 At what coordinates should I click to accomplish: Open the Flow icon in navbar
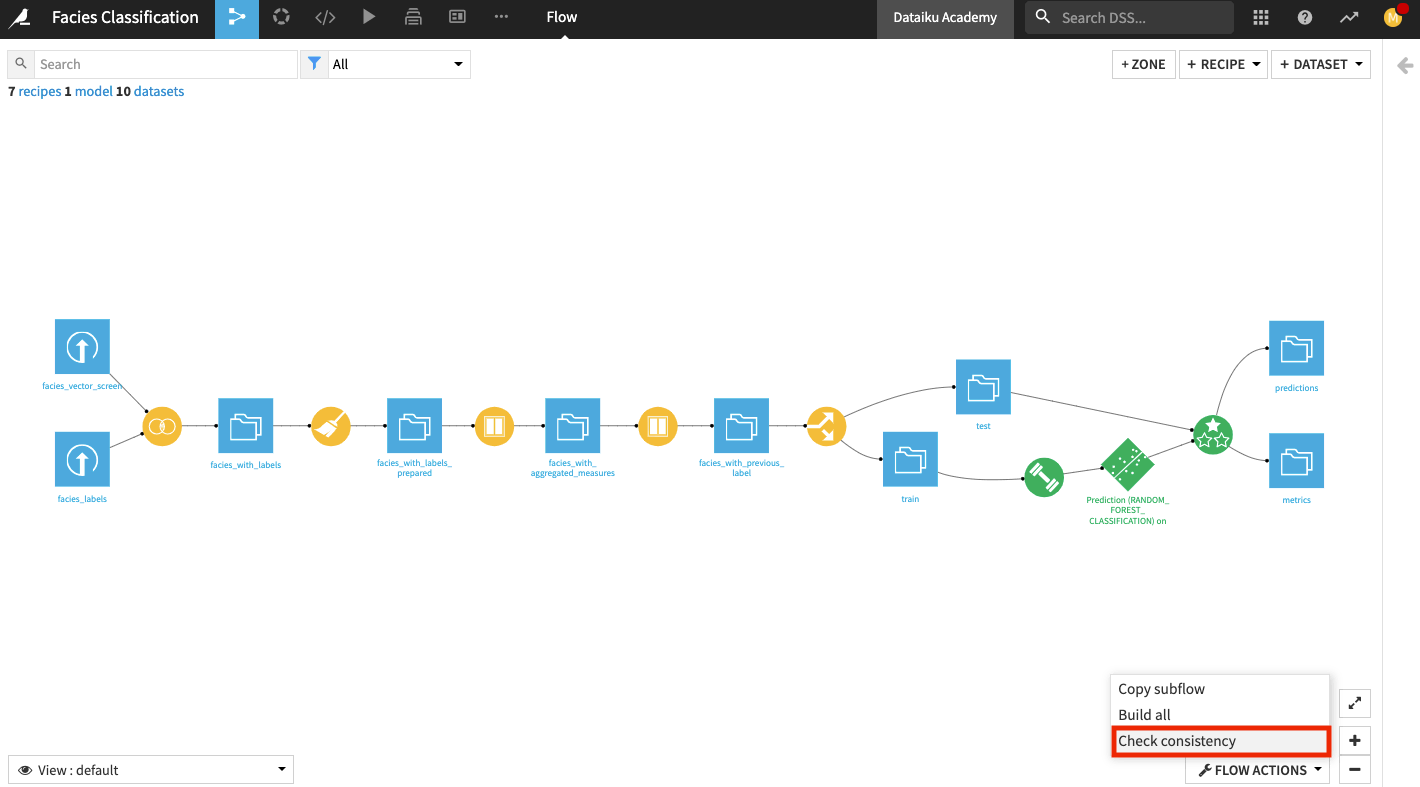click(x=237, y=17)
